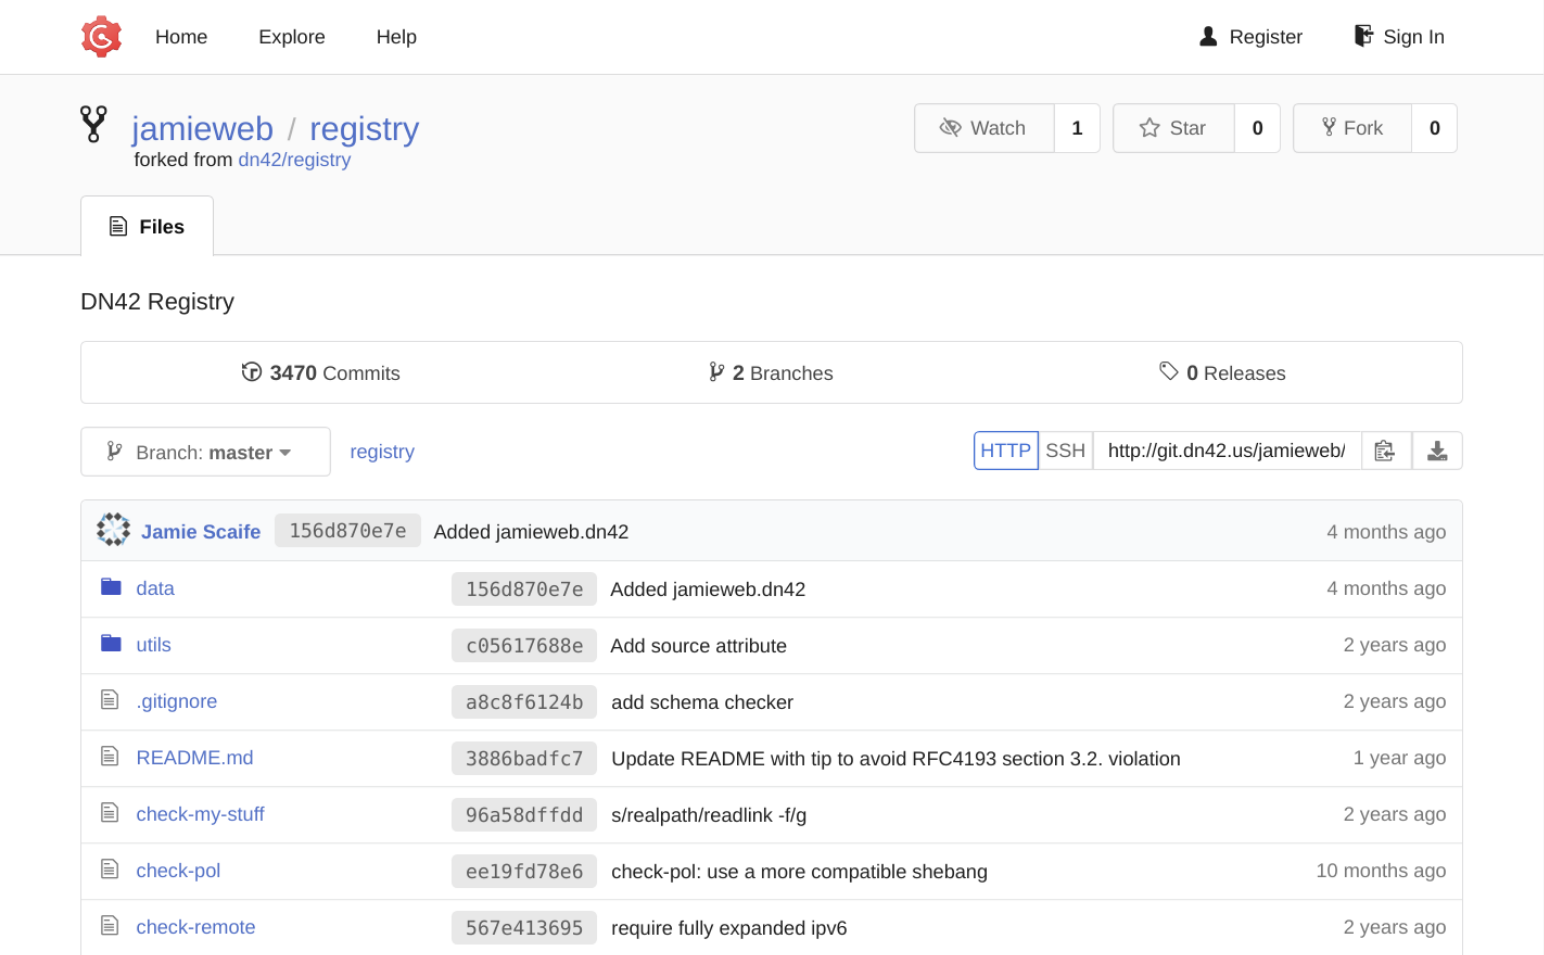Click Jamie Scaife's avatar image

click(x=113, y=530)
